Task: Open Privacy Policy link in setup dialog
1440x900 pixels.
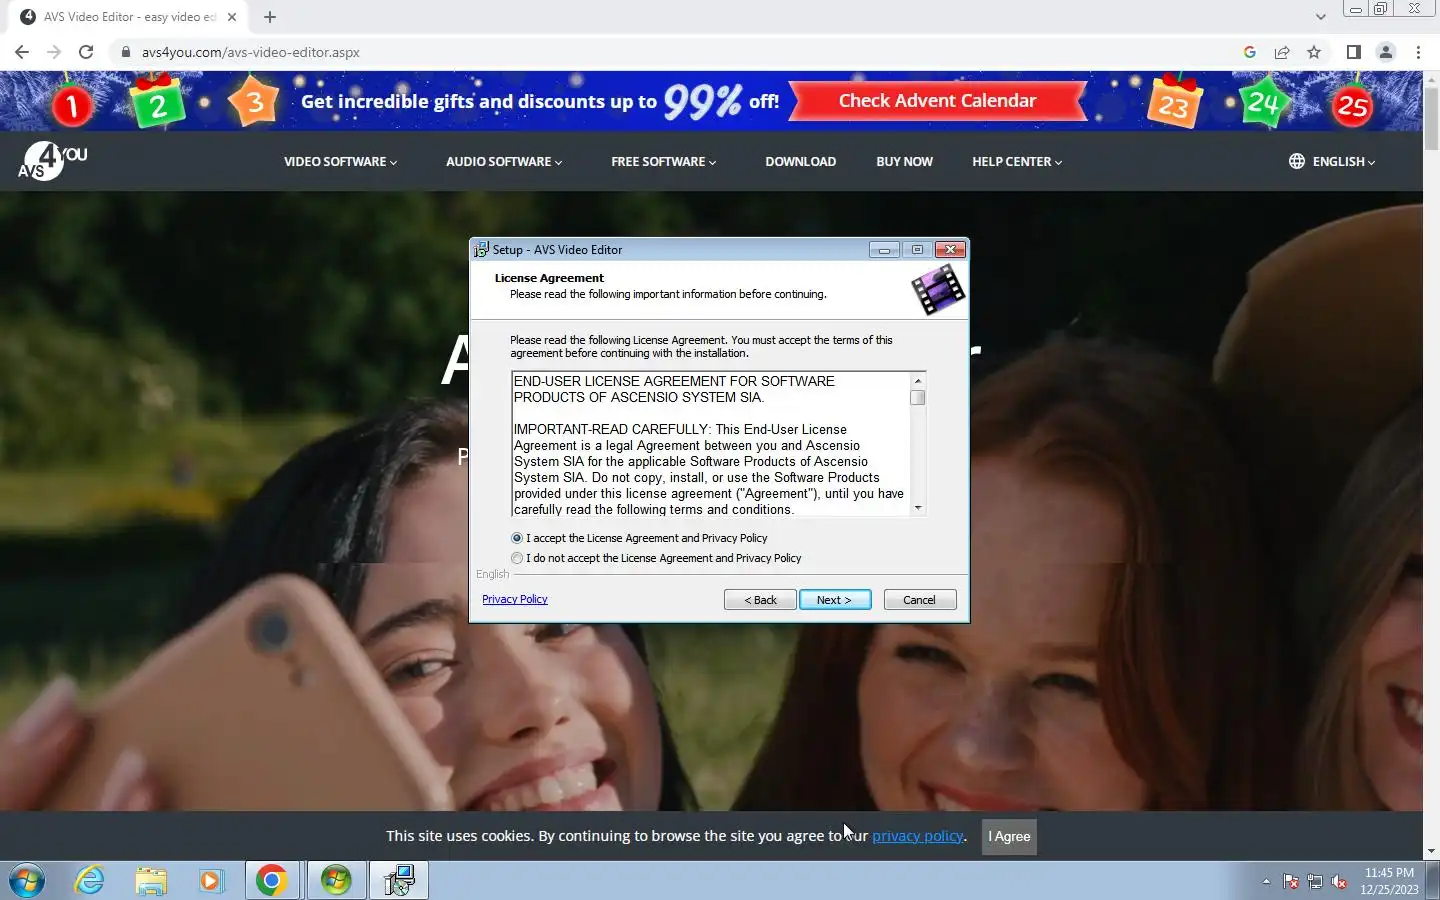Action: click(515, 599)
